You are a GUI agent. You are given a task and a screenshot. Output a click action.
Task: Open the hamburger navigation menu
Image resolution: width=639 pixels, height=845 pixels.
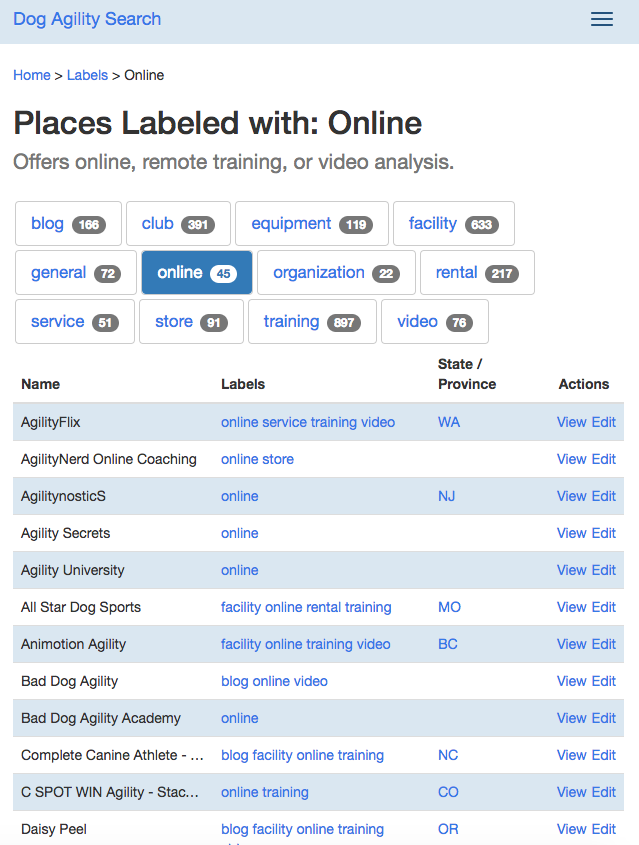point(602,19)
